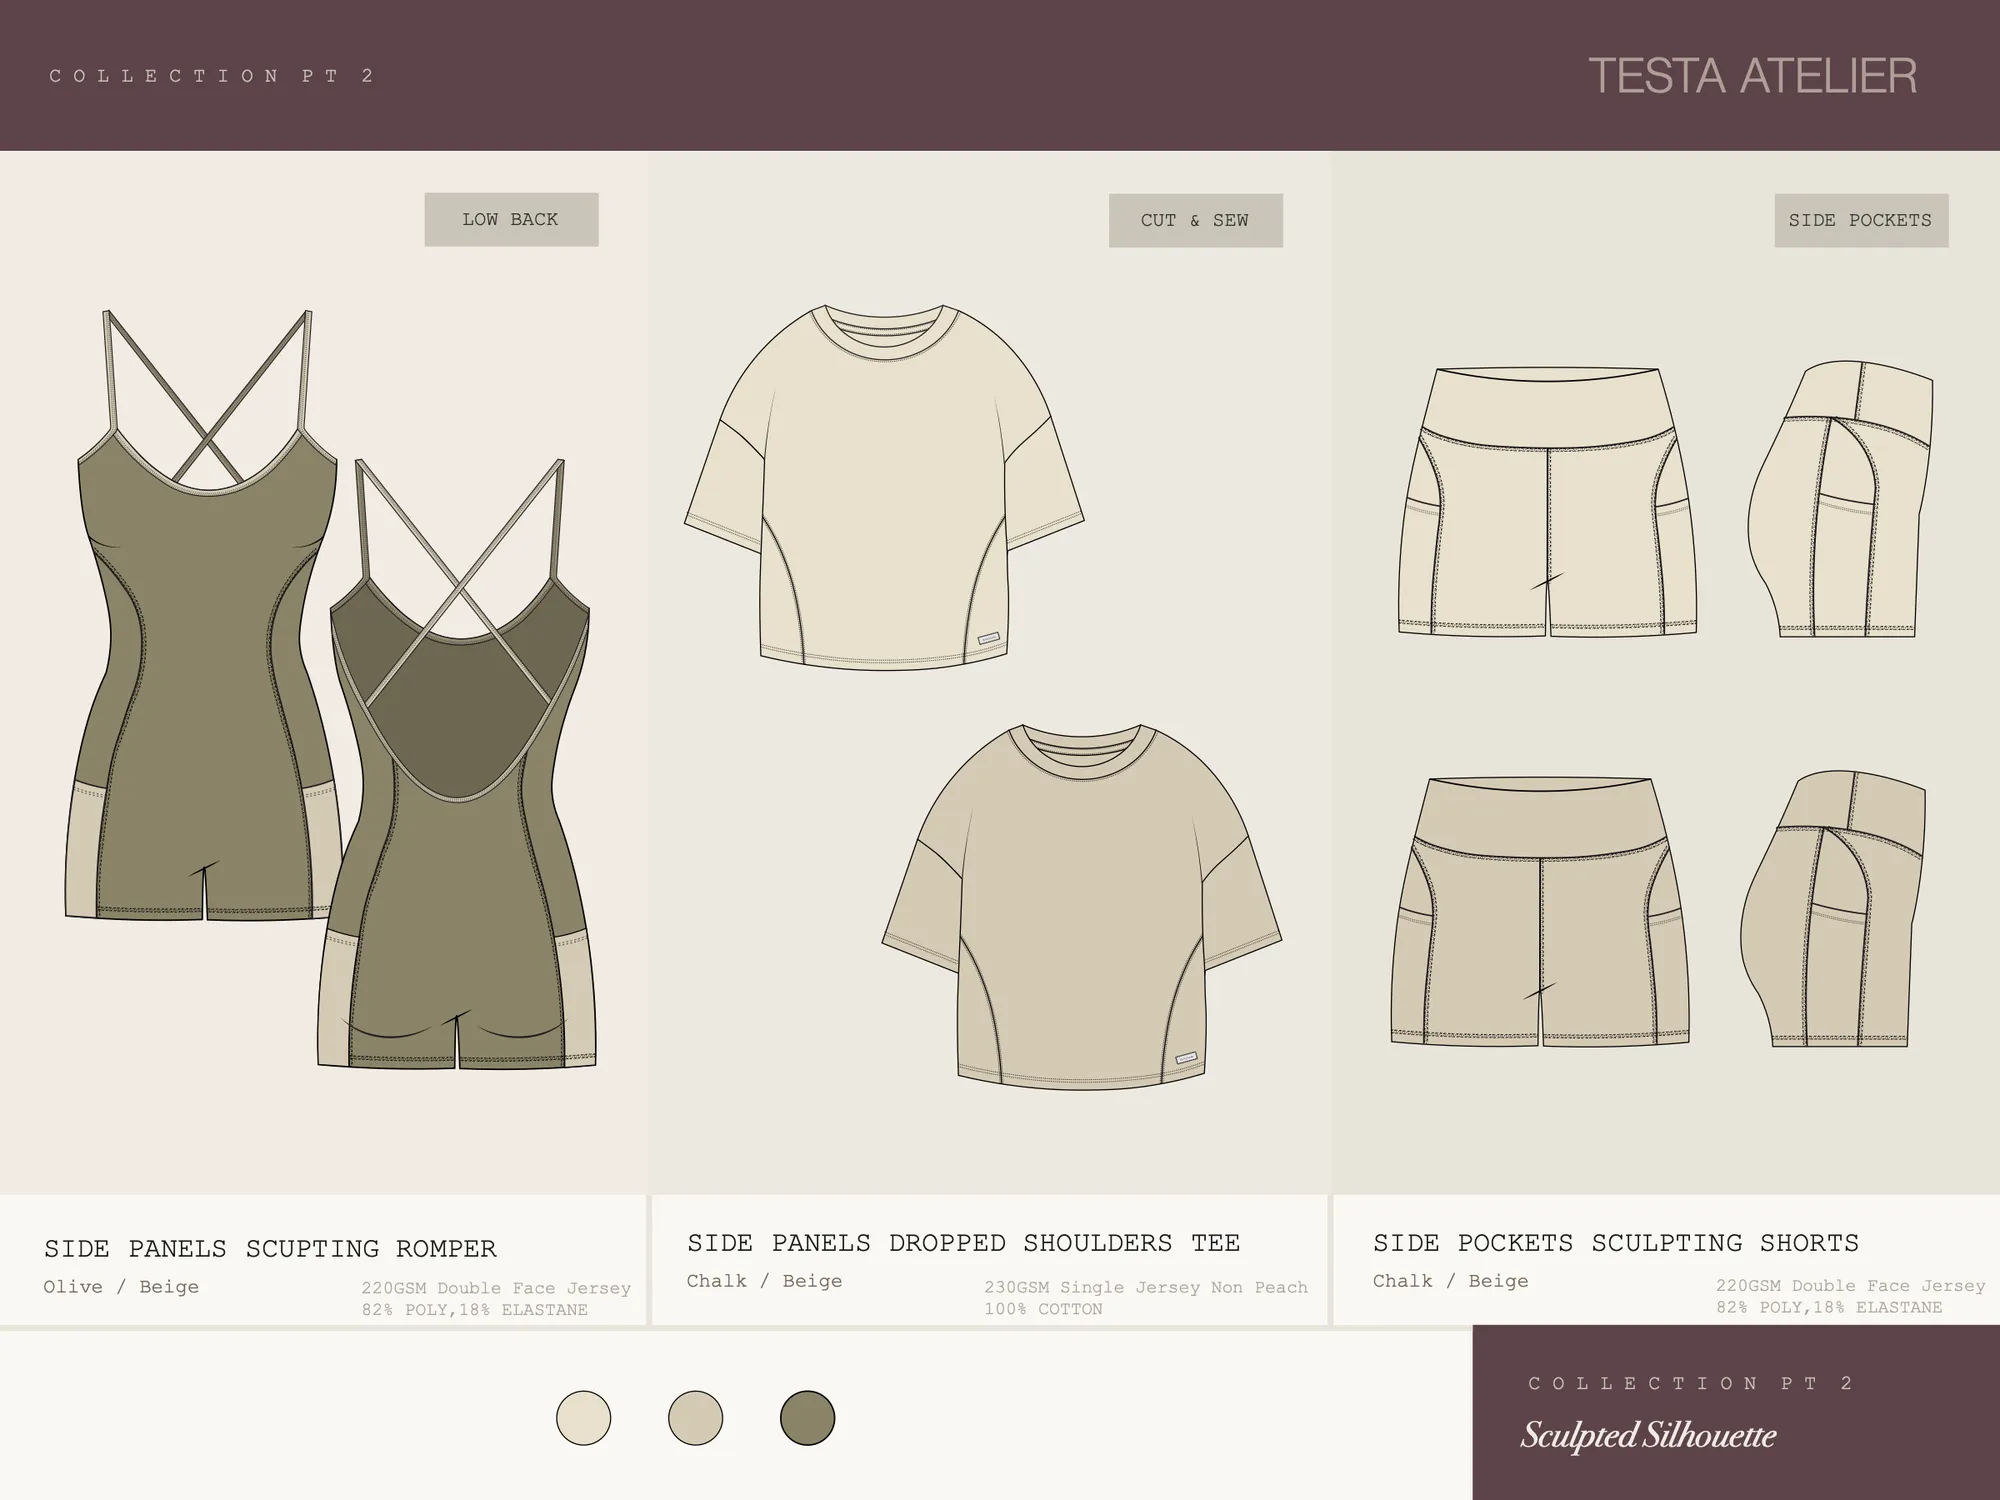Click the COLLECTION PT 2 header text
Image resolution: width=2000 pixels, height=1500 pixels.
211,76
